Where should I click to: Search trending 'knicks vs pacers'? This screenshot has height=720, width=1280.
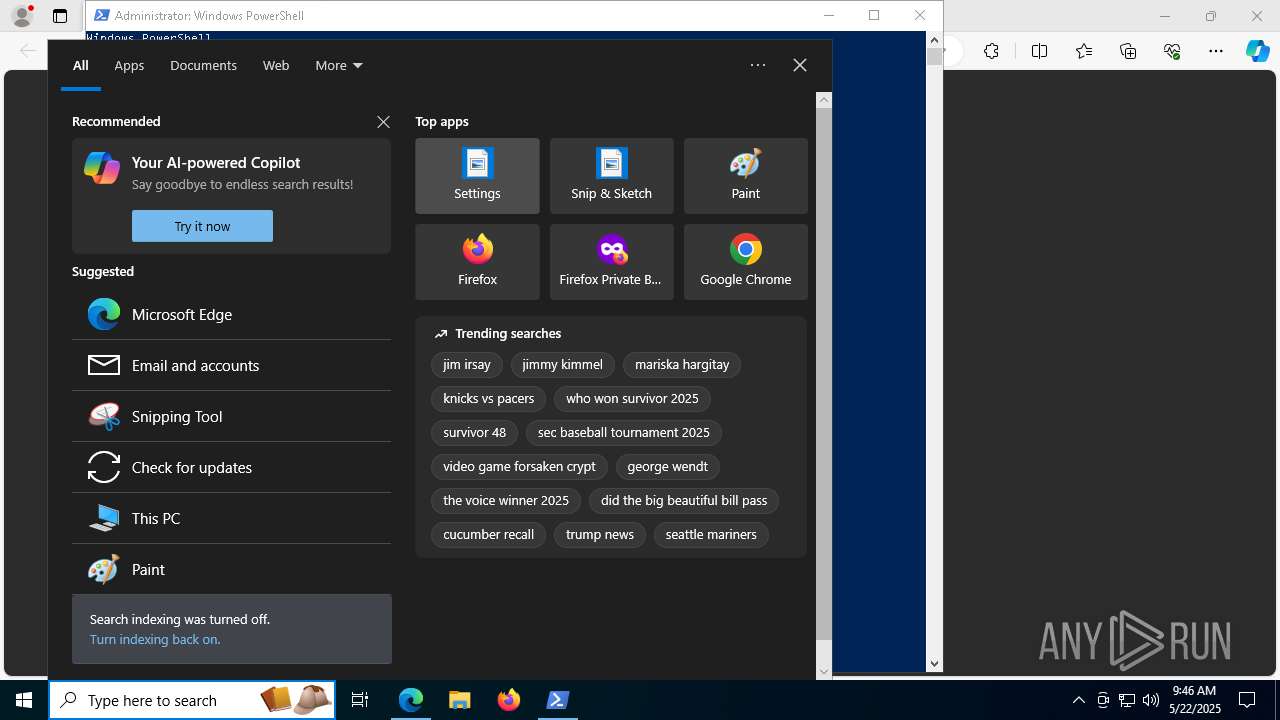tap(489, 399)
